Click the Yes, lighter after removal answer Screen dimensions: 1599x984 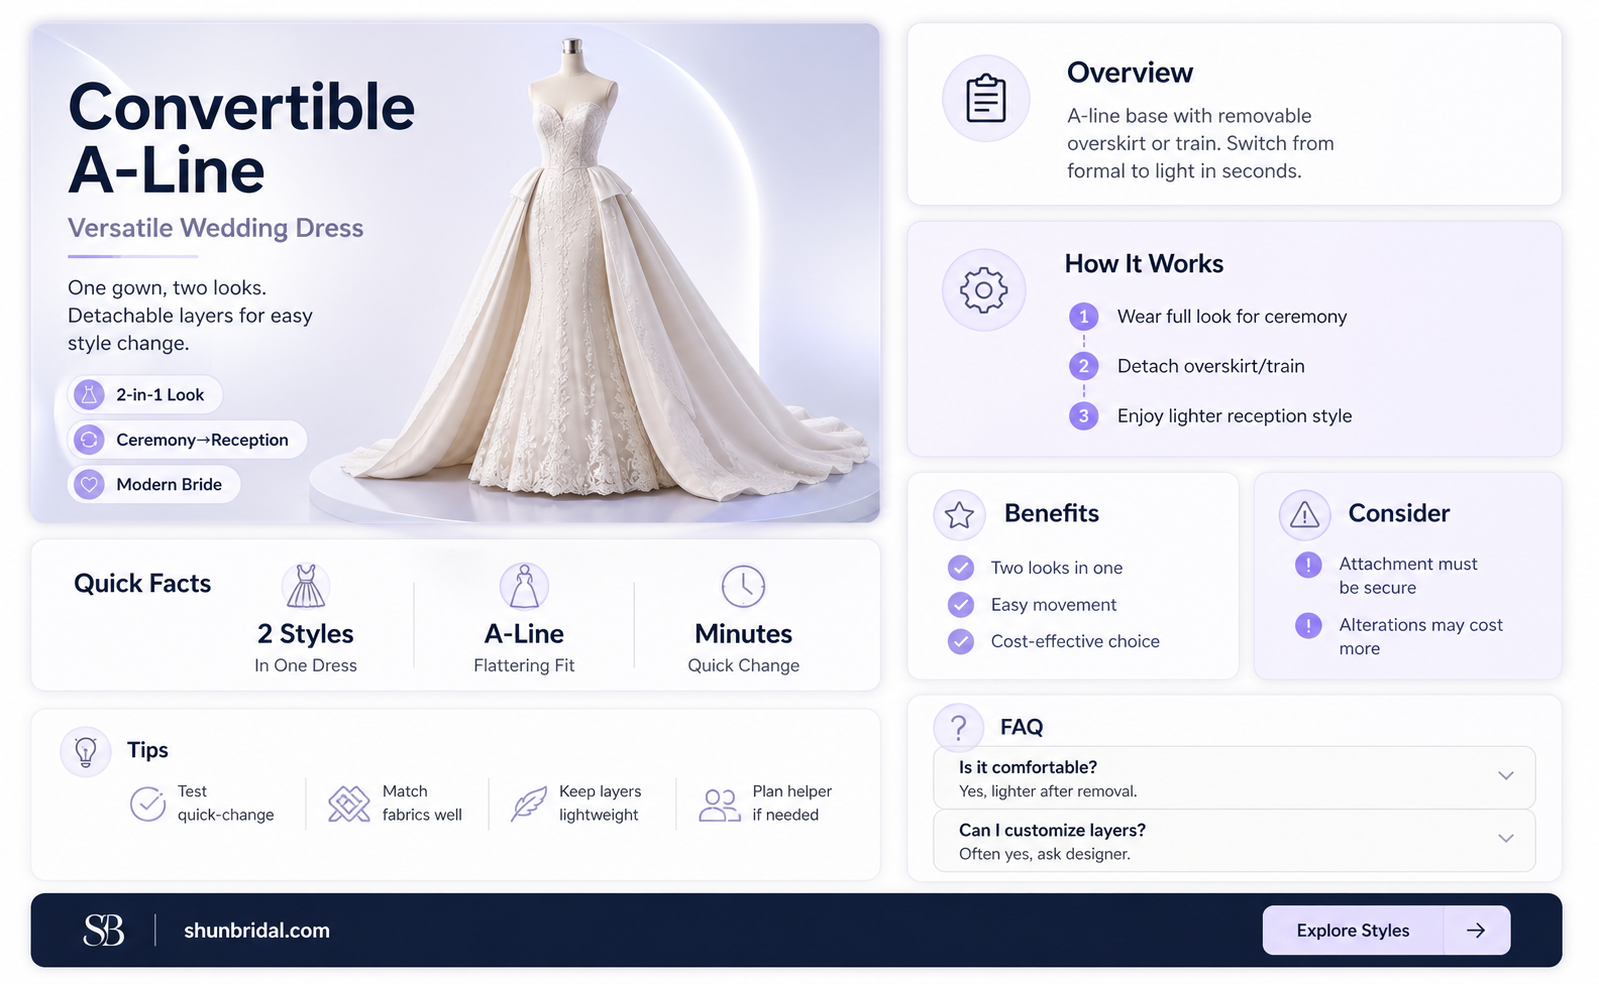click(x=1048, y=791)
